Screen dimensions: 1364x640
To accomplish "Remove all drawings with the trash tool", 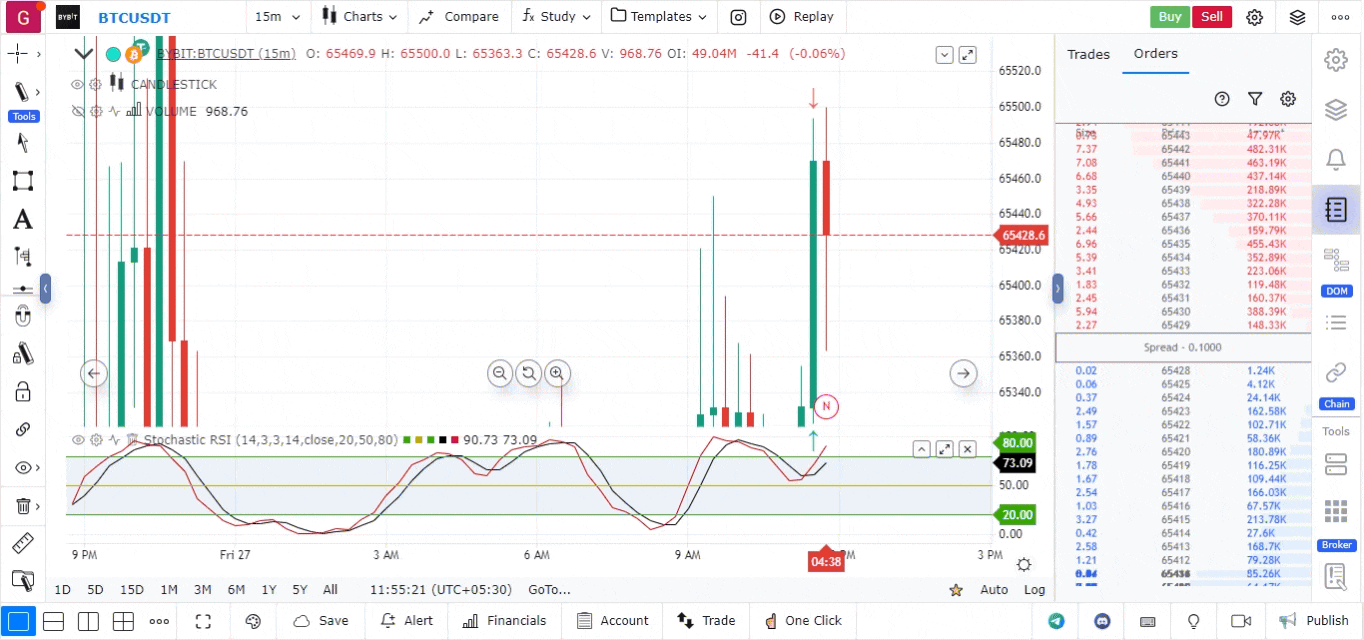I will [x=23, y=505].
